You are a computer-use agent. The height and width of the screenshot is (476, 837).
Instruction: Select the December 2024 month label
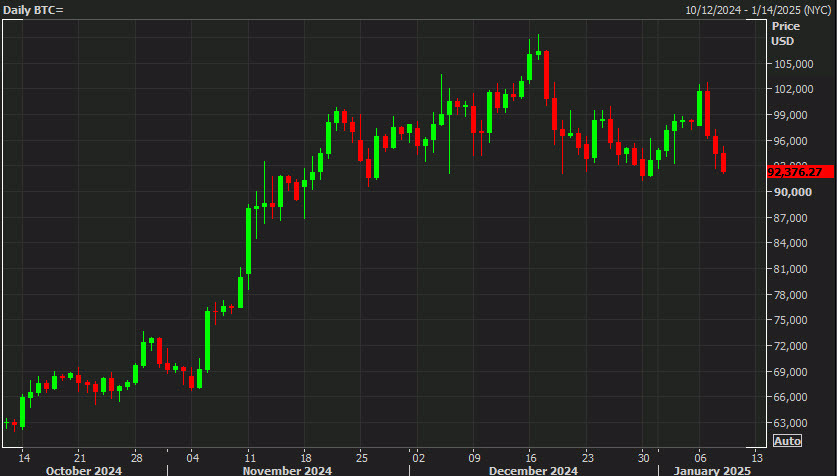(x=533, y=471)
